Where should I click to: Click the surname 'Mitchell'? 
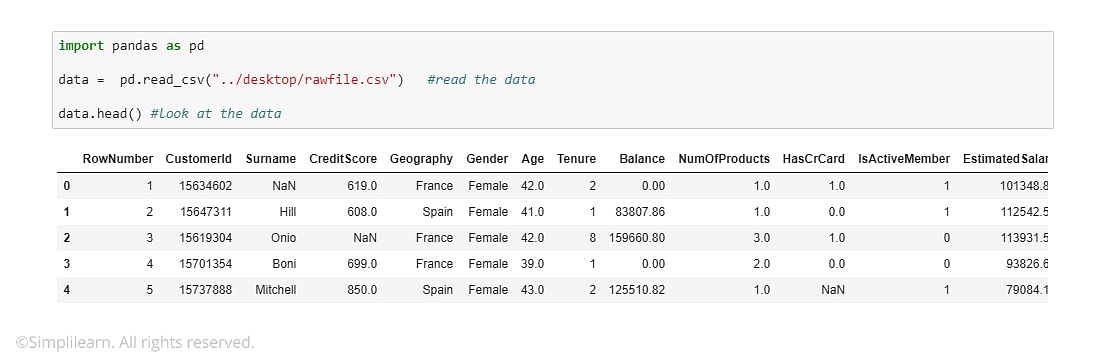[x=276, y=290]
